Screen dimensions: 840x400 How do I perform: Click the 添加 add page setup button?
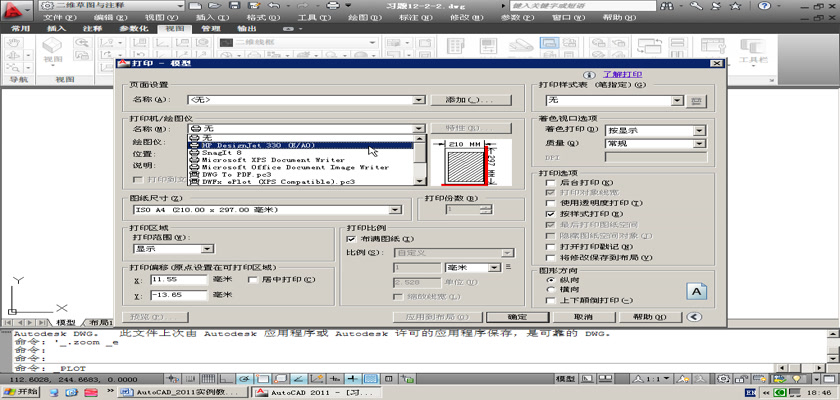click(x=471, y=100)
